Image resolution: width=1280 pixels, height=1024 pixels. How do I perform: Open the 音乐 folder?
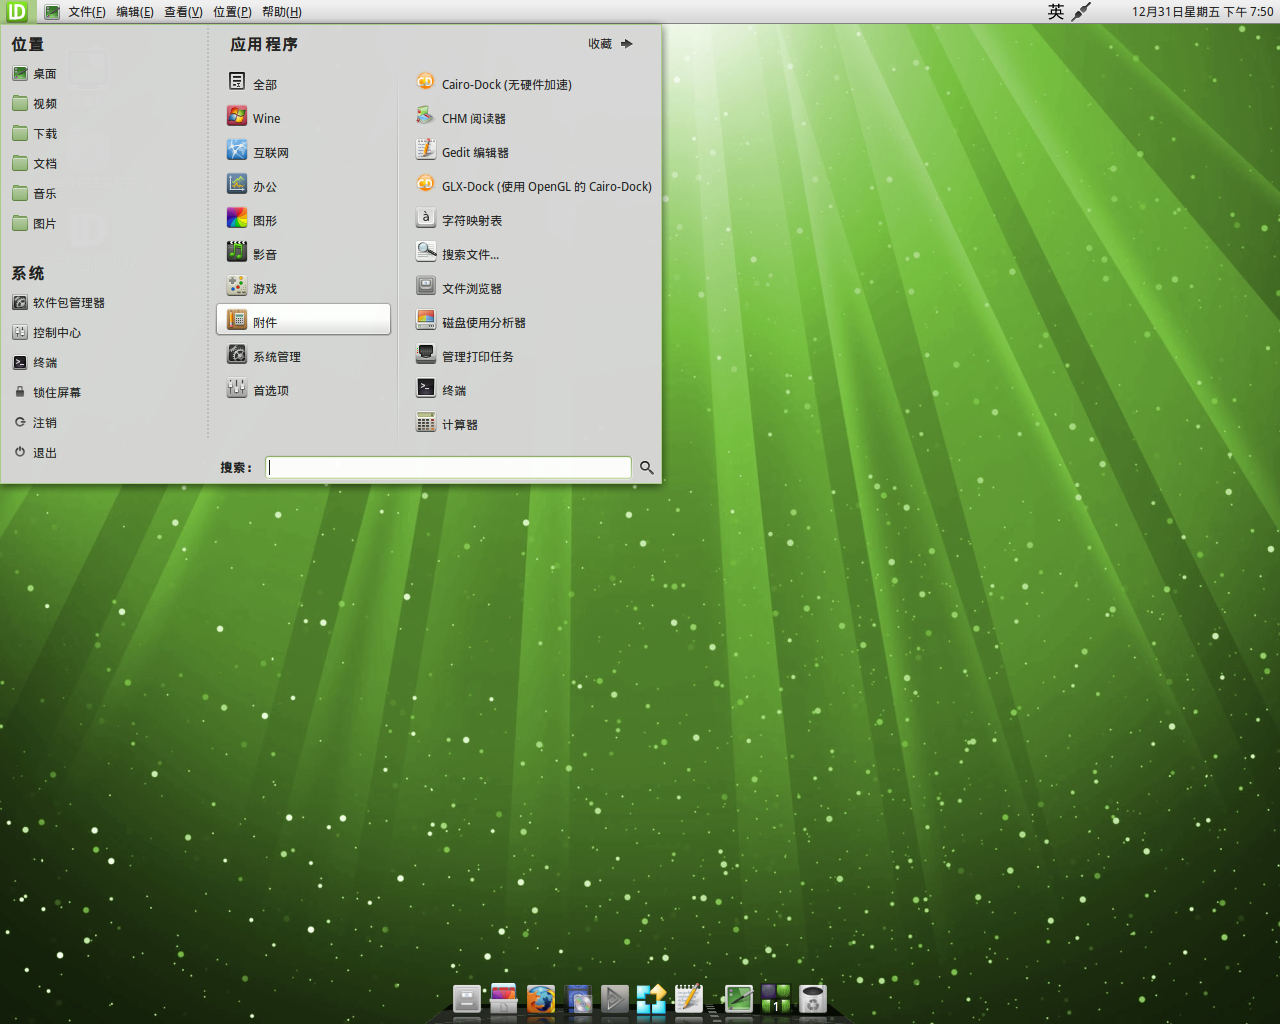pos(35,194)
